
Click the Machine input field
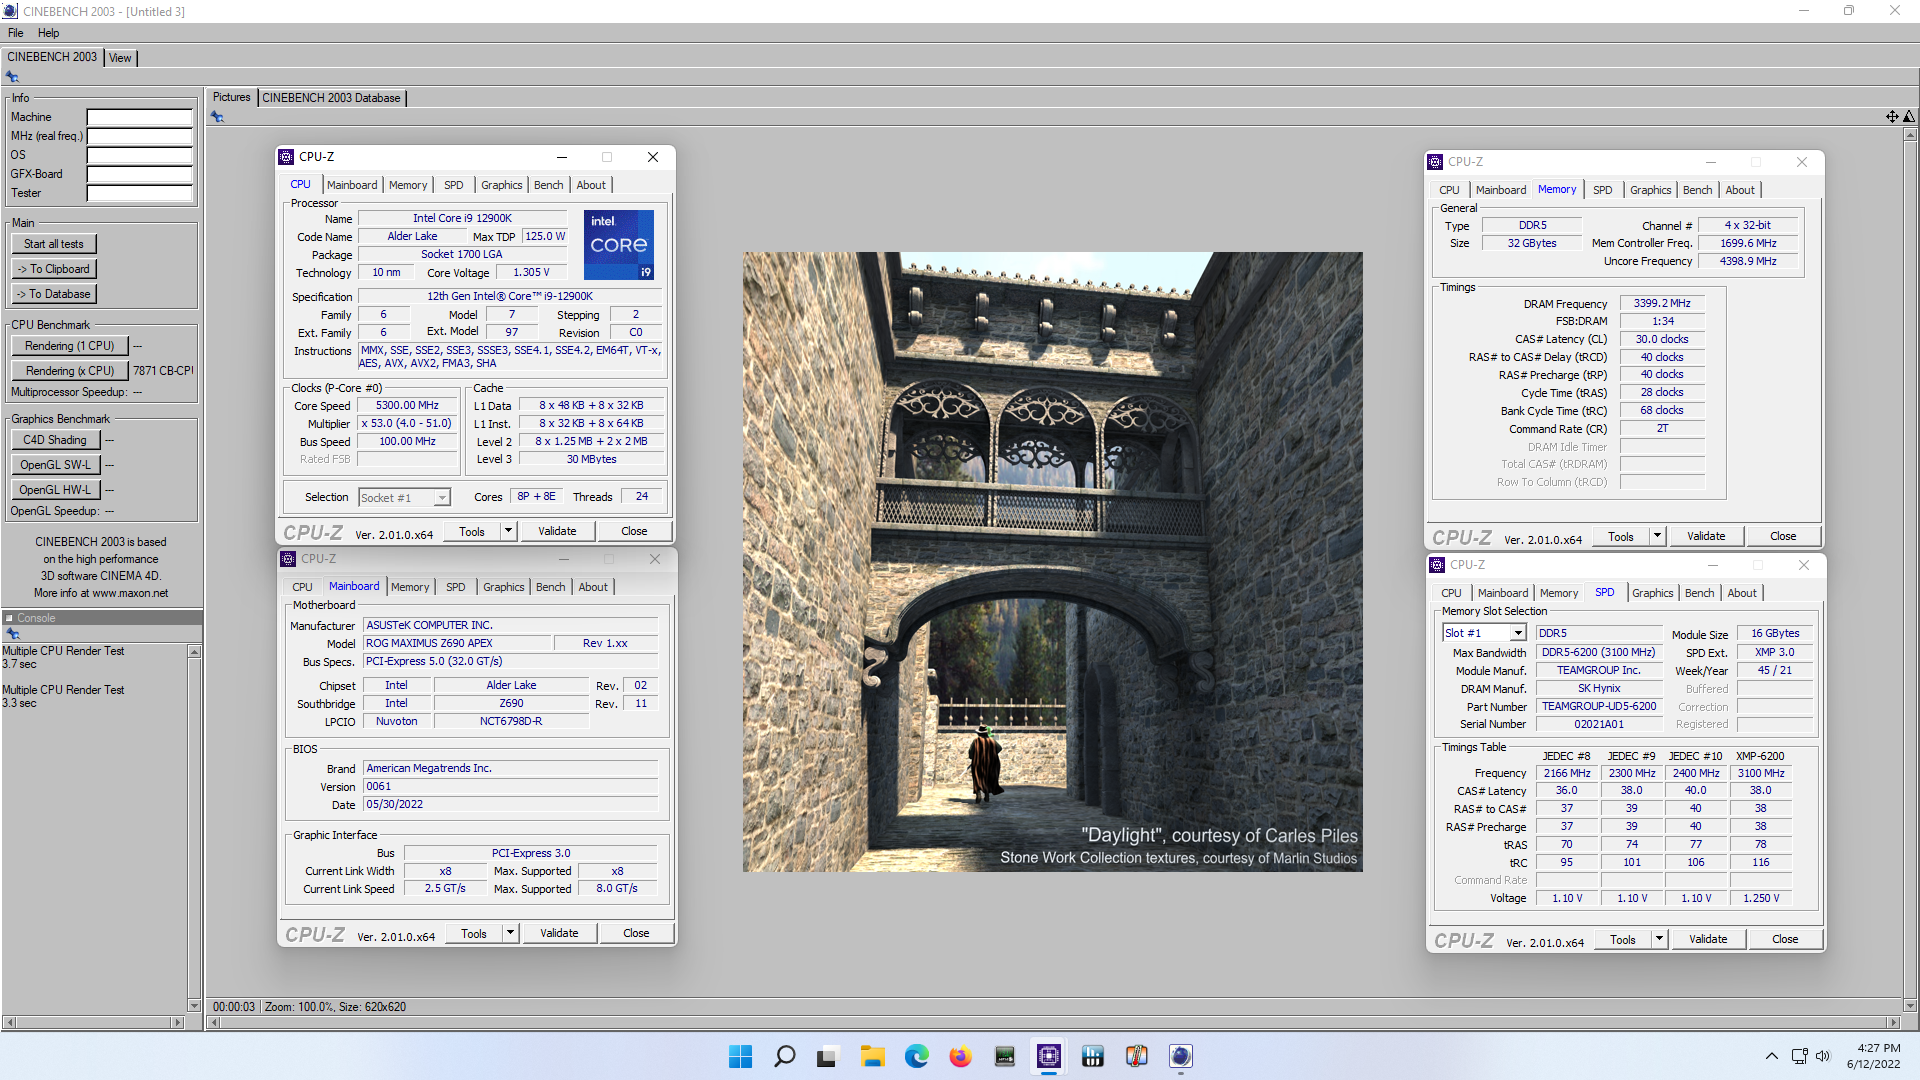(139, 117)
